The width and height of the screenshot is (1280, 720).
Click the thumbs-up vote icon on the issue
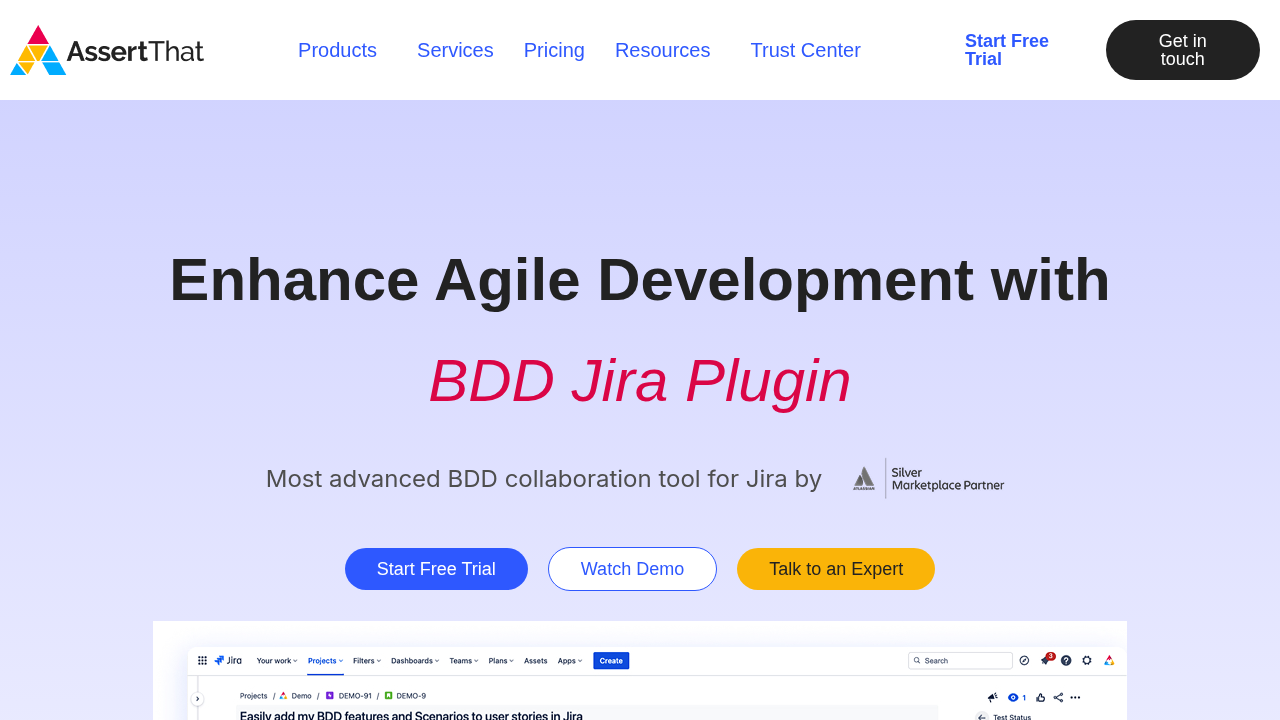tap(1040, 697)
